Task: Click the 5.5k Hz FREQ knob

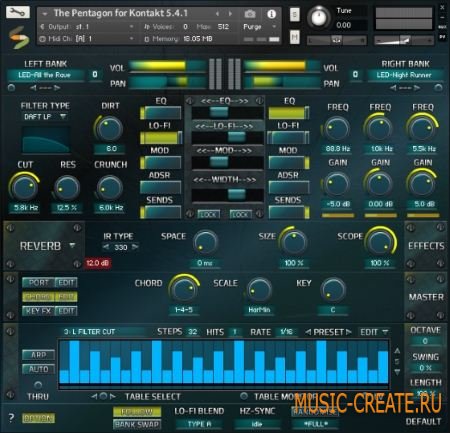Action: click(422, 129)
